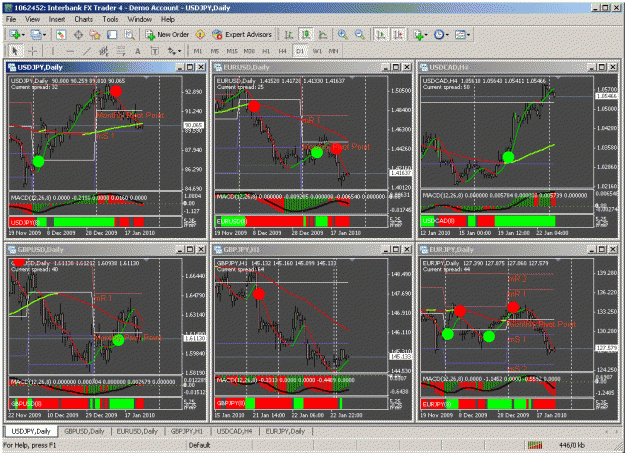The width and height of the screenshot is (625, 453).
Task: Select the USDJPY,Daily bottom tab
Action: [x=31, y=431]
